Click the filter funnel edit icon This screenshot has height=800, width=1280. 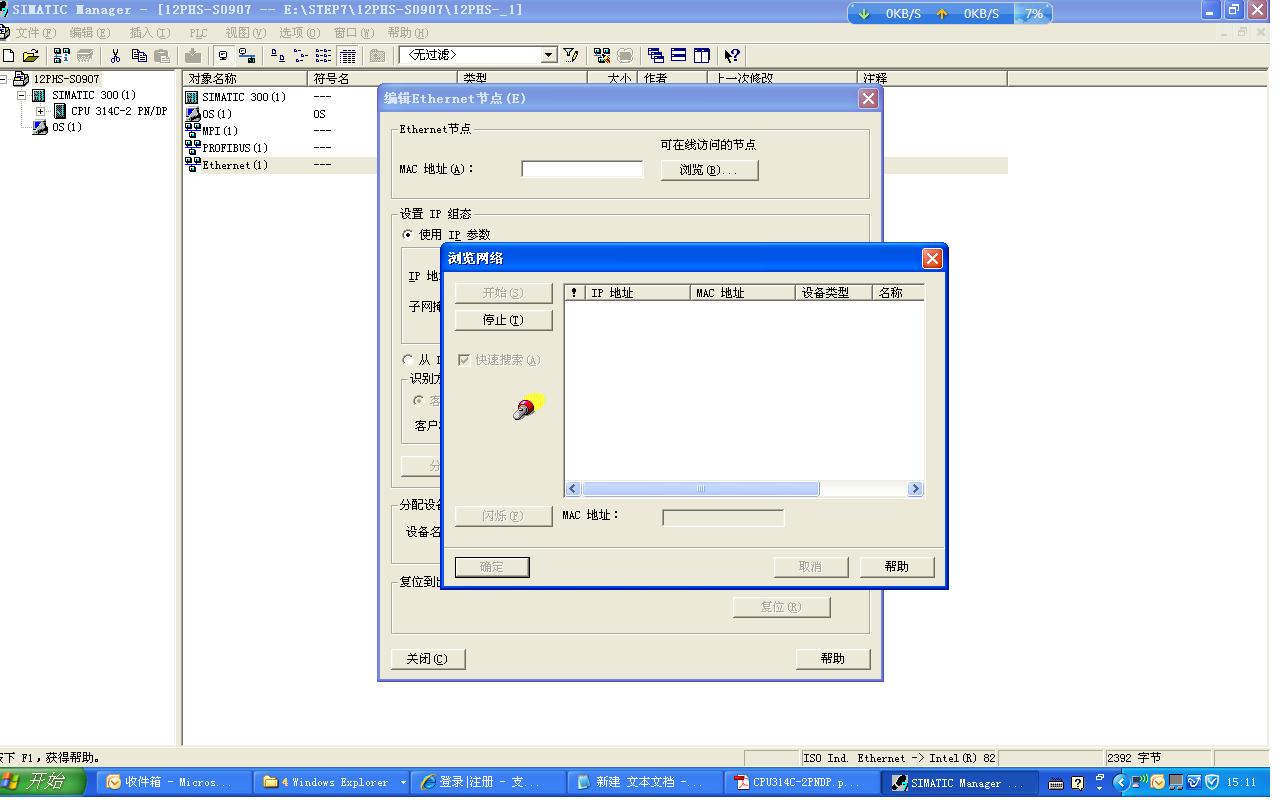click(571, 56)
